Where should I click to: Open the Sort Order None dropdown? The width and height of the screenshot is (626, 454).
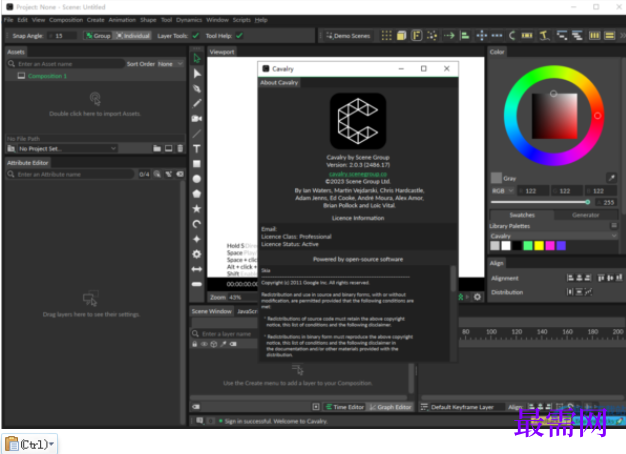click(x=170, y=64)
